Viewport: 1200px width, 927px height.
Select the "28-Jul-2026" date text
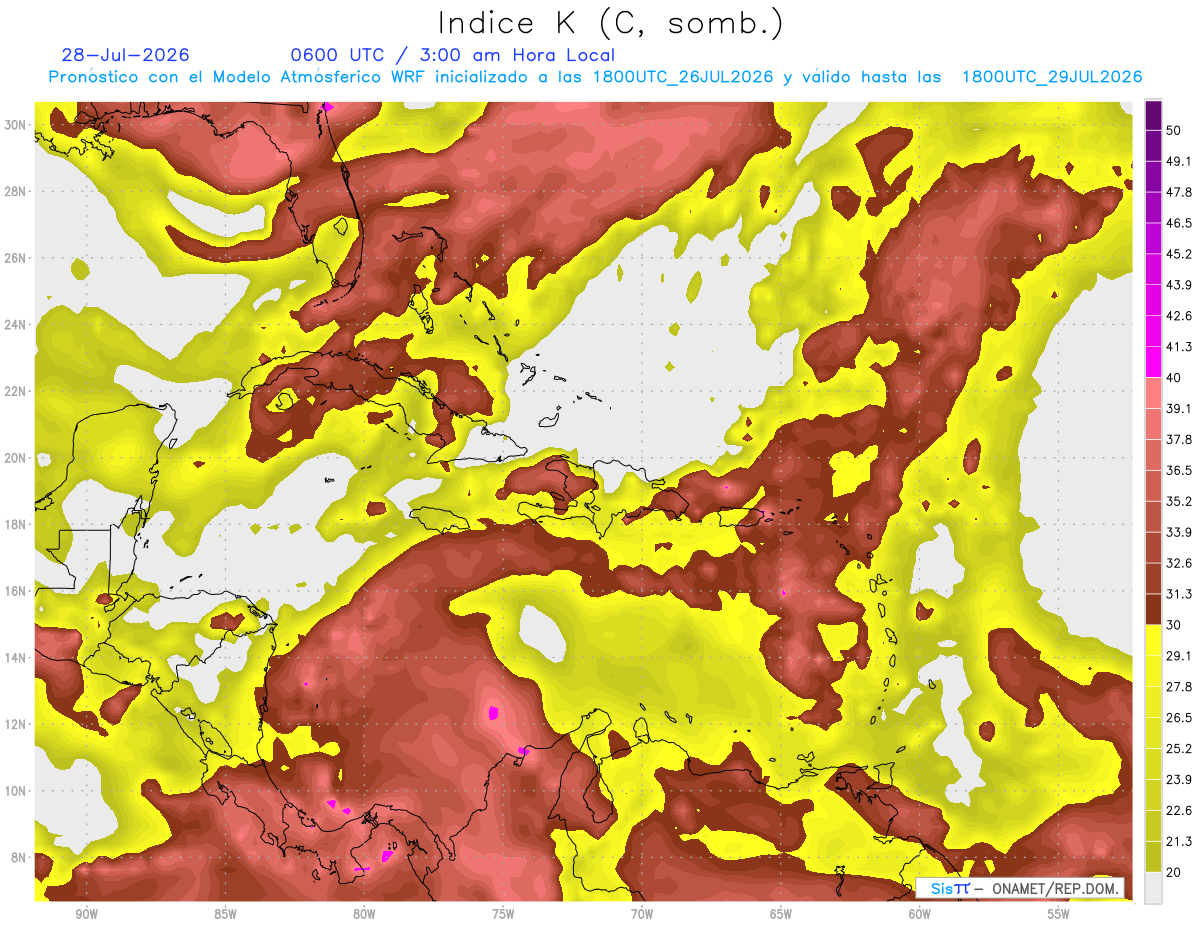126,55
